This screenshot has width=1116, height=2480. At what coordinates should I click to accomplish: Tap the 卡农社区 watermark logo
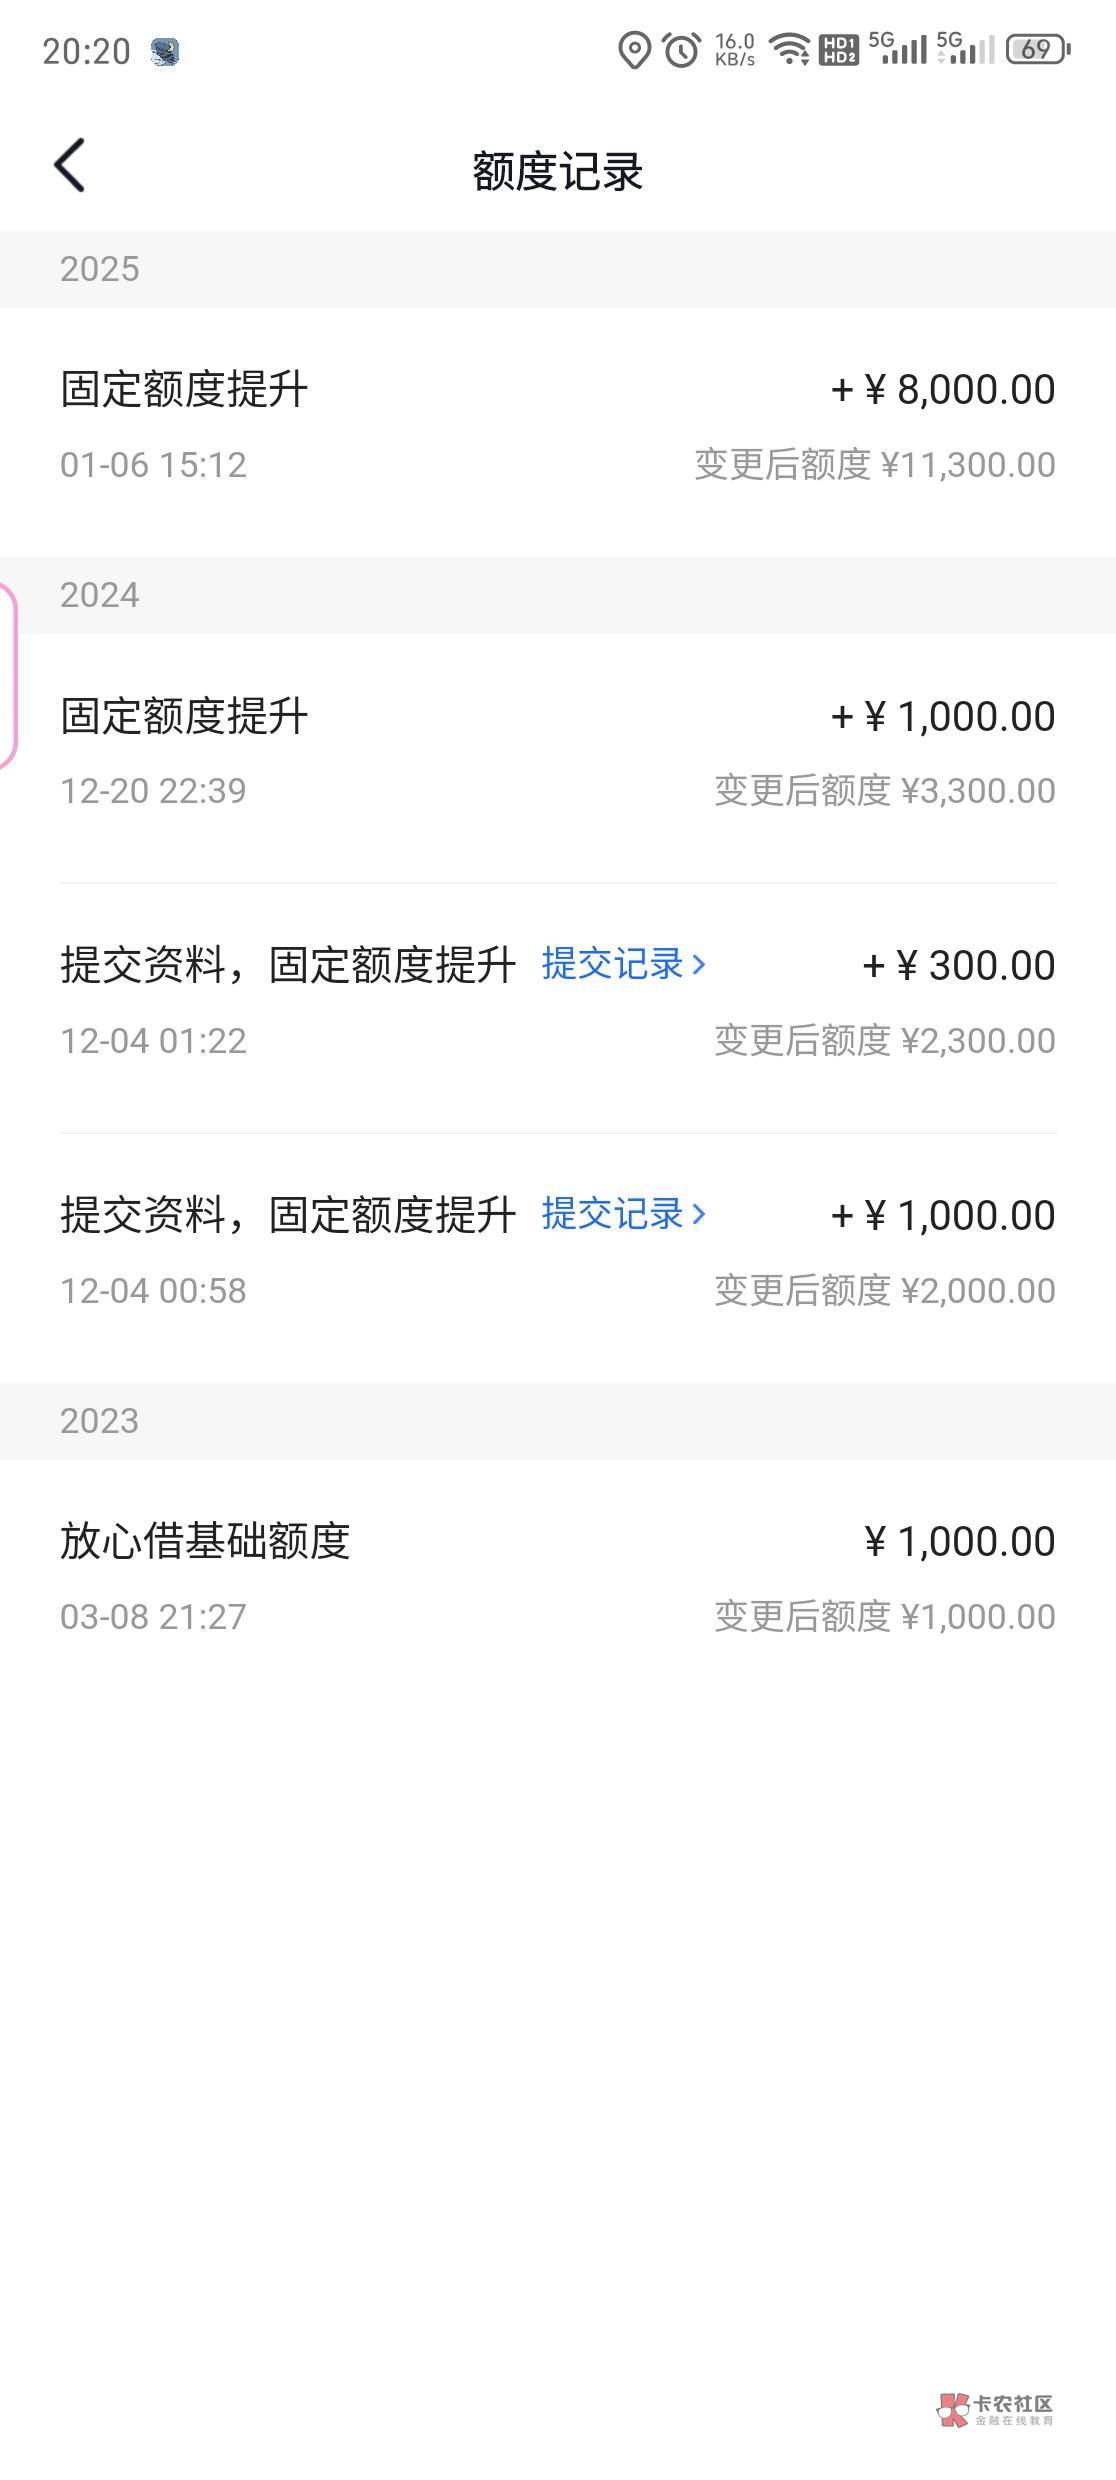(x=996, y=2410)
